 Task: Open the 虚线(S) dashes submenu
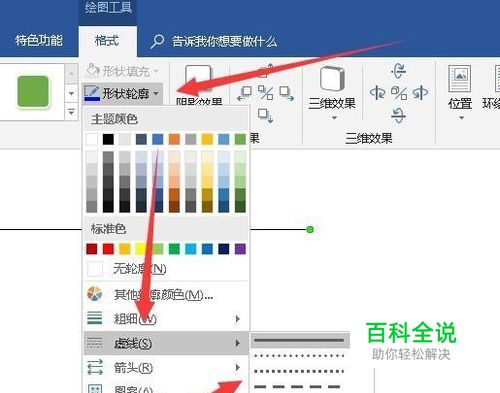pyautogui.click(x=166, y=343)
